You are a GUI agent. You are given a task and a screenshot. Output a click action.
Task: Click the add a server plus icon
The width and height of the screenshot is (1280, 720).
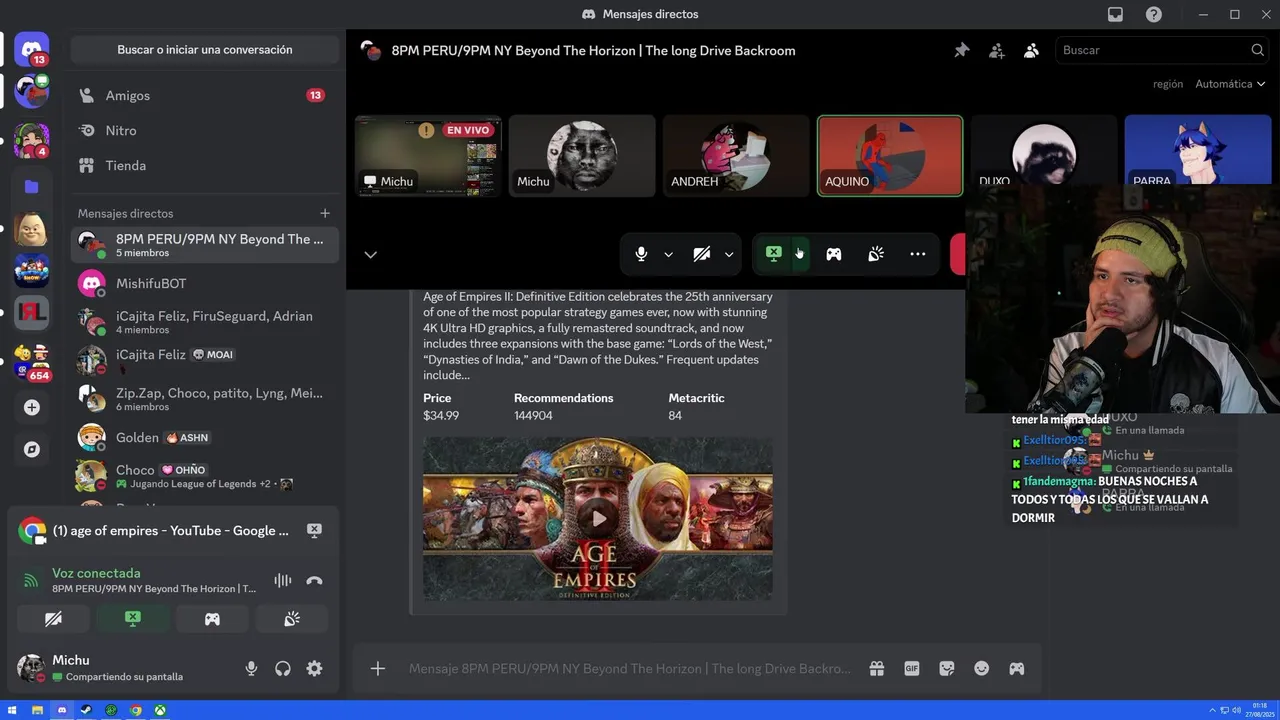tap(31, 407)
